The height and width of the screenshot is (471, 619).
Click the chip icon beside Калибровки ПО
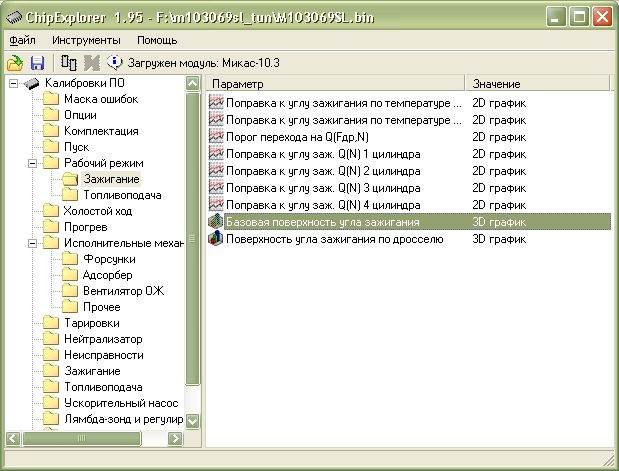click(31, 83)
